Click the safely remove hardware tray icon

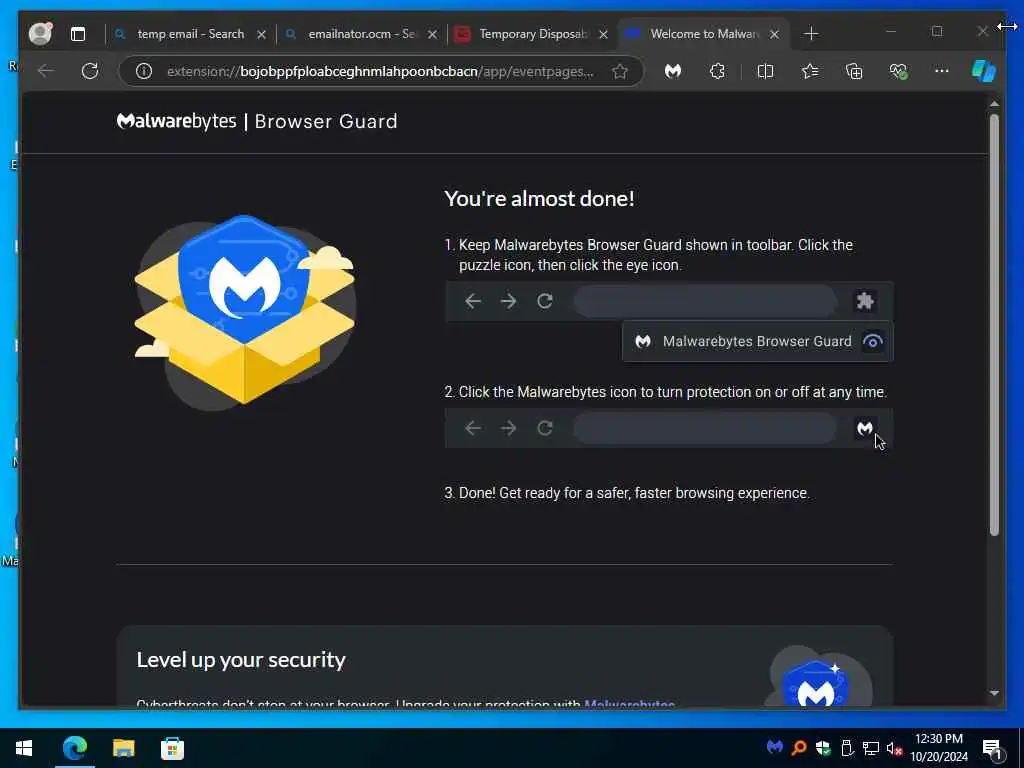[847, 747]
